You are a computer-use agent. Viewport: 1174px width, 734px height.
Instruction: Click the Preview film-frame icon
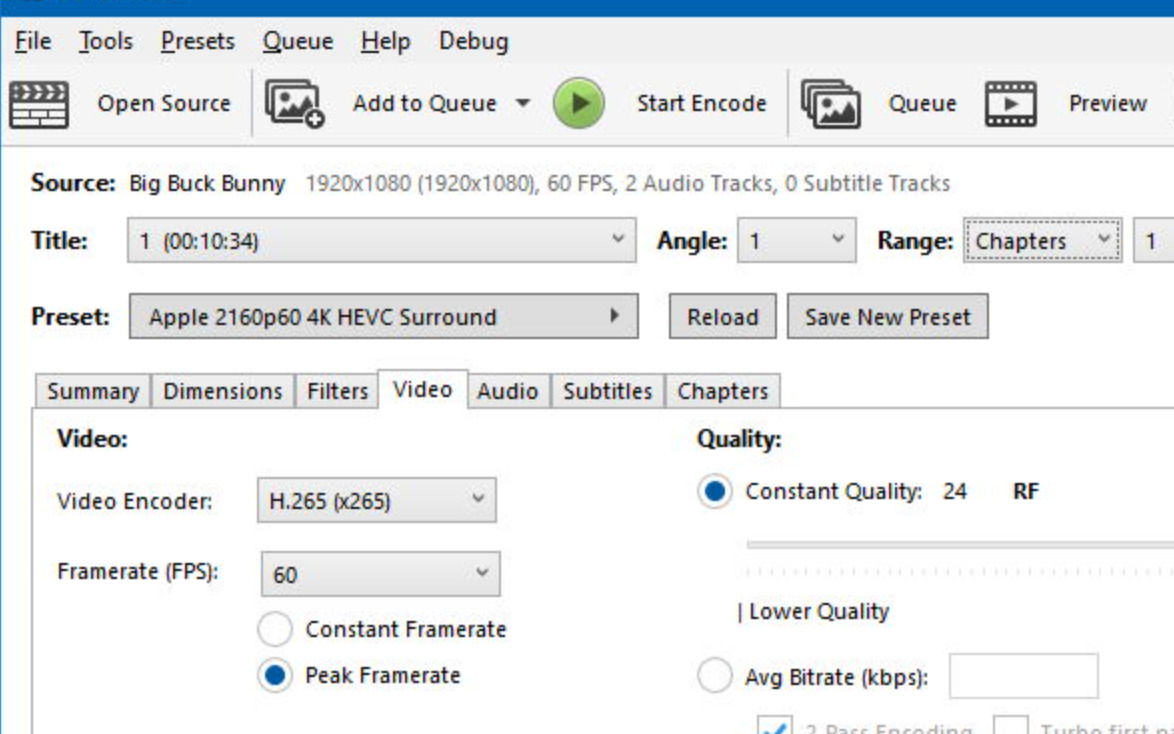pyautogui.click(x=1011, y=104)
